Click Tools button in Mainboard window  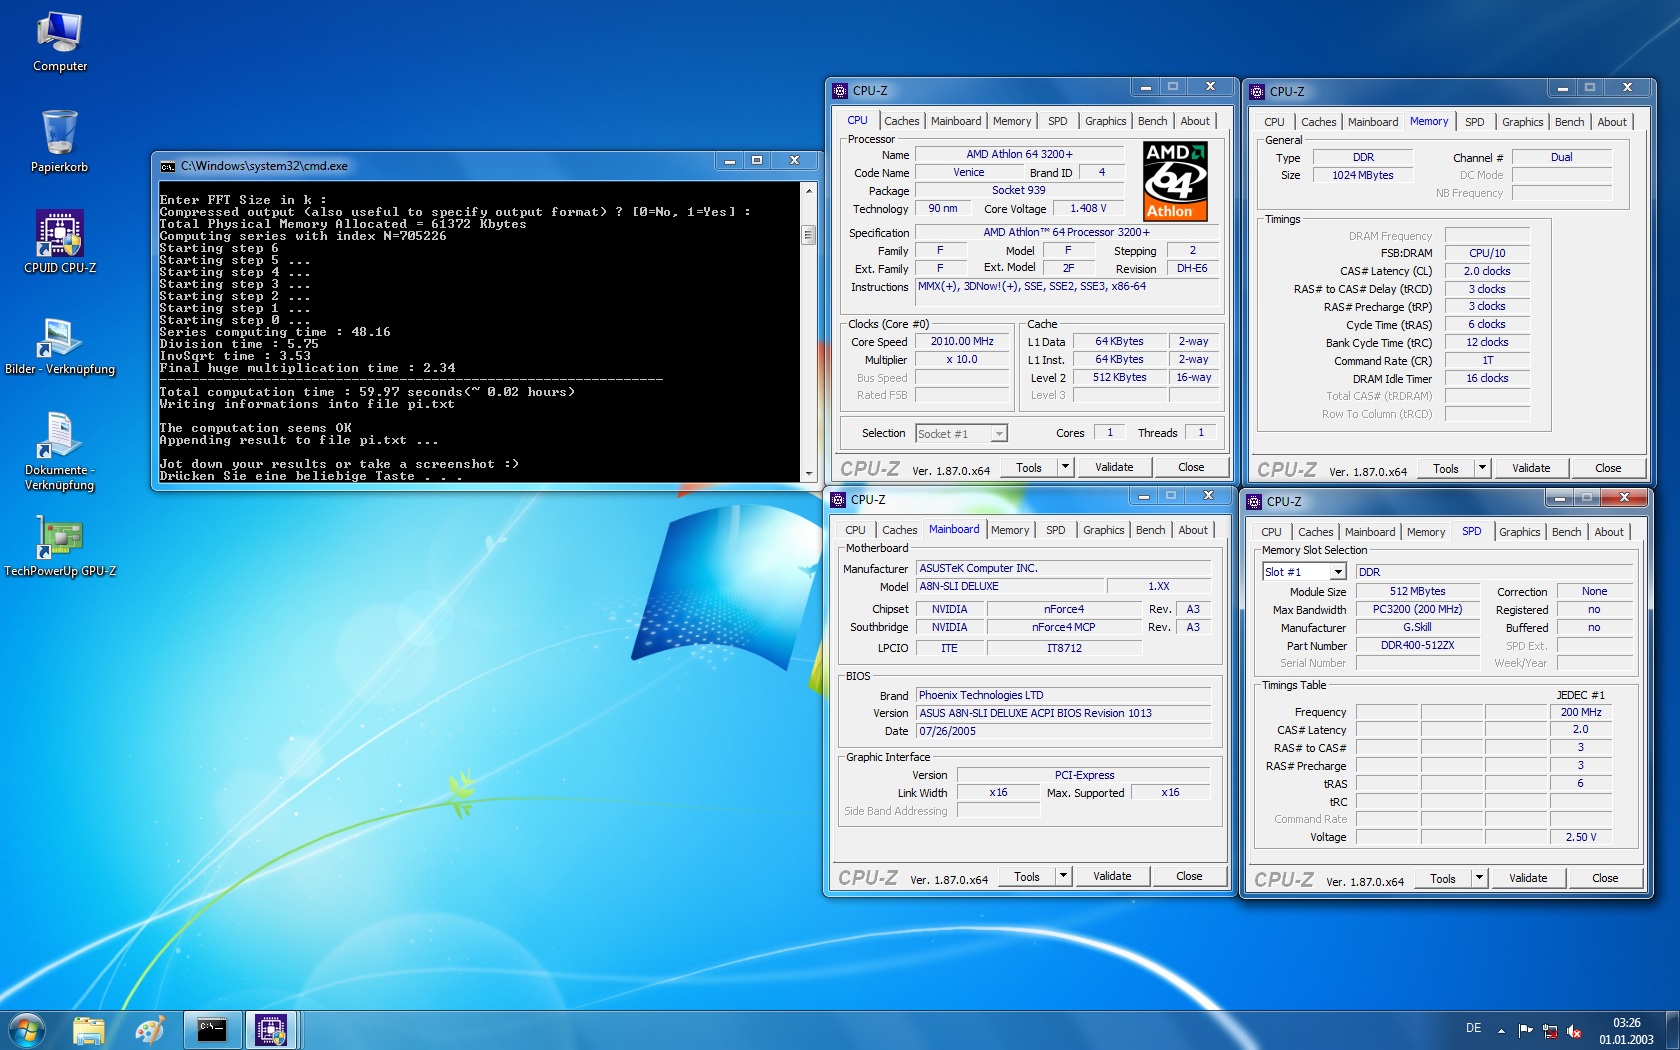(x=1027, y=876)
